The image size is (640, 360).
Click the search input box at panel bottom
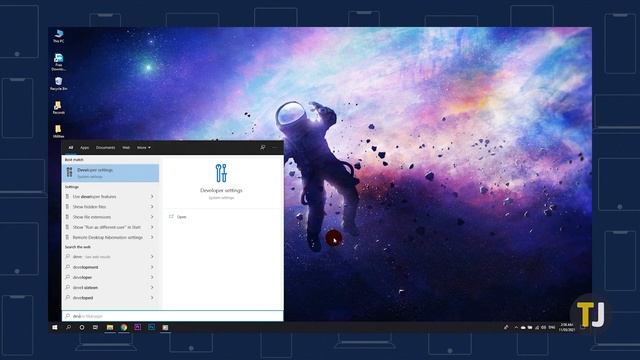coord(173,316)
